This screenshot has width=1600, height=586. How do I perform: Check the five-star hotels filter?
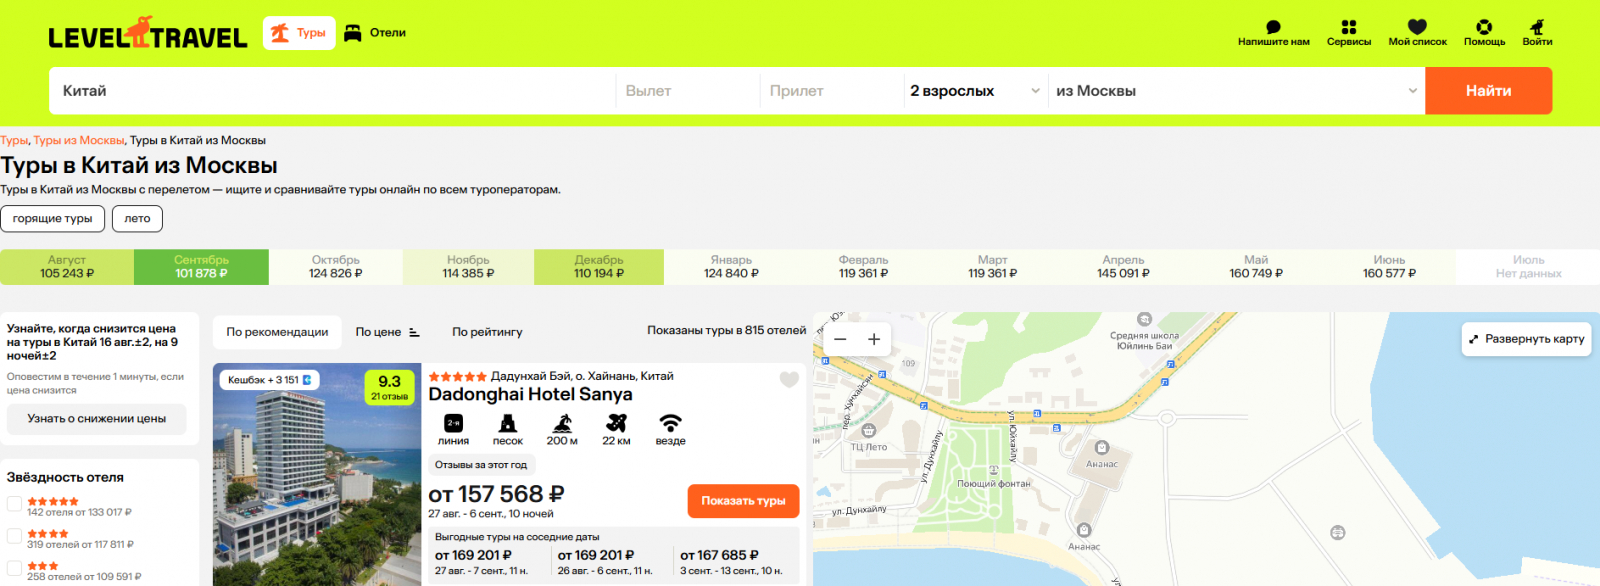click(14, 504)
